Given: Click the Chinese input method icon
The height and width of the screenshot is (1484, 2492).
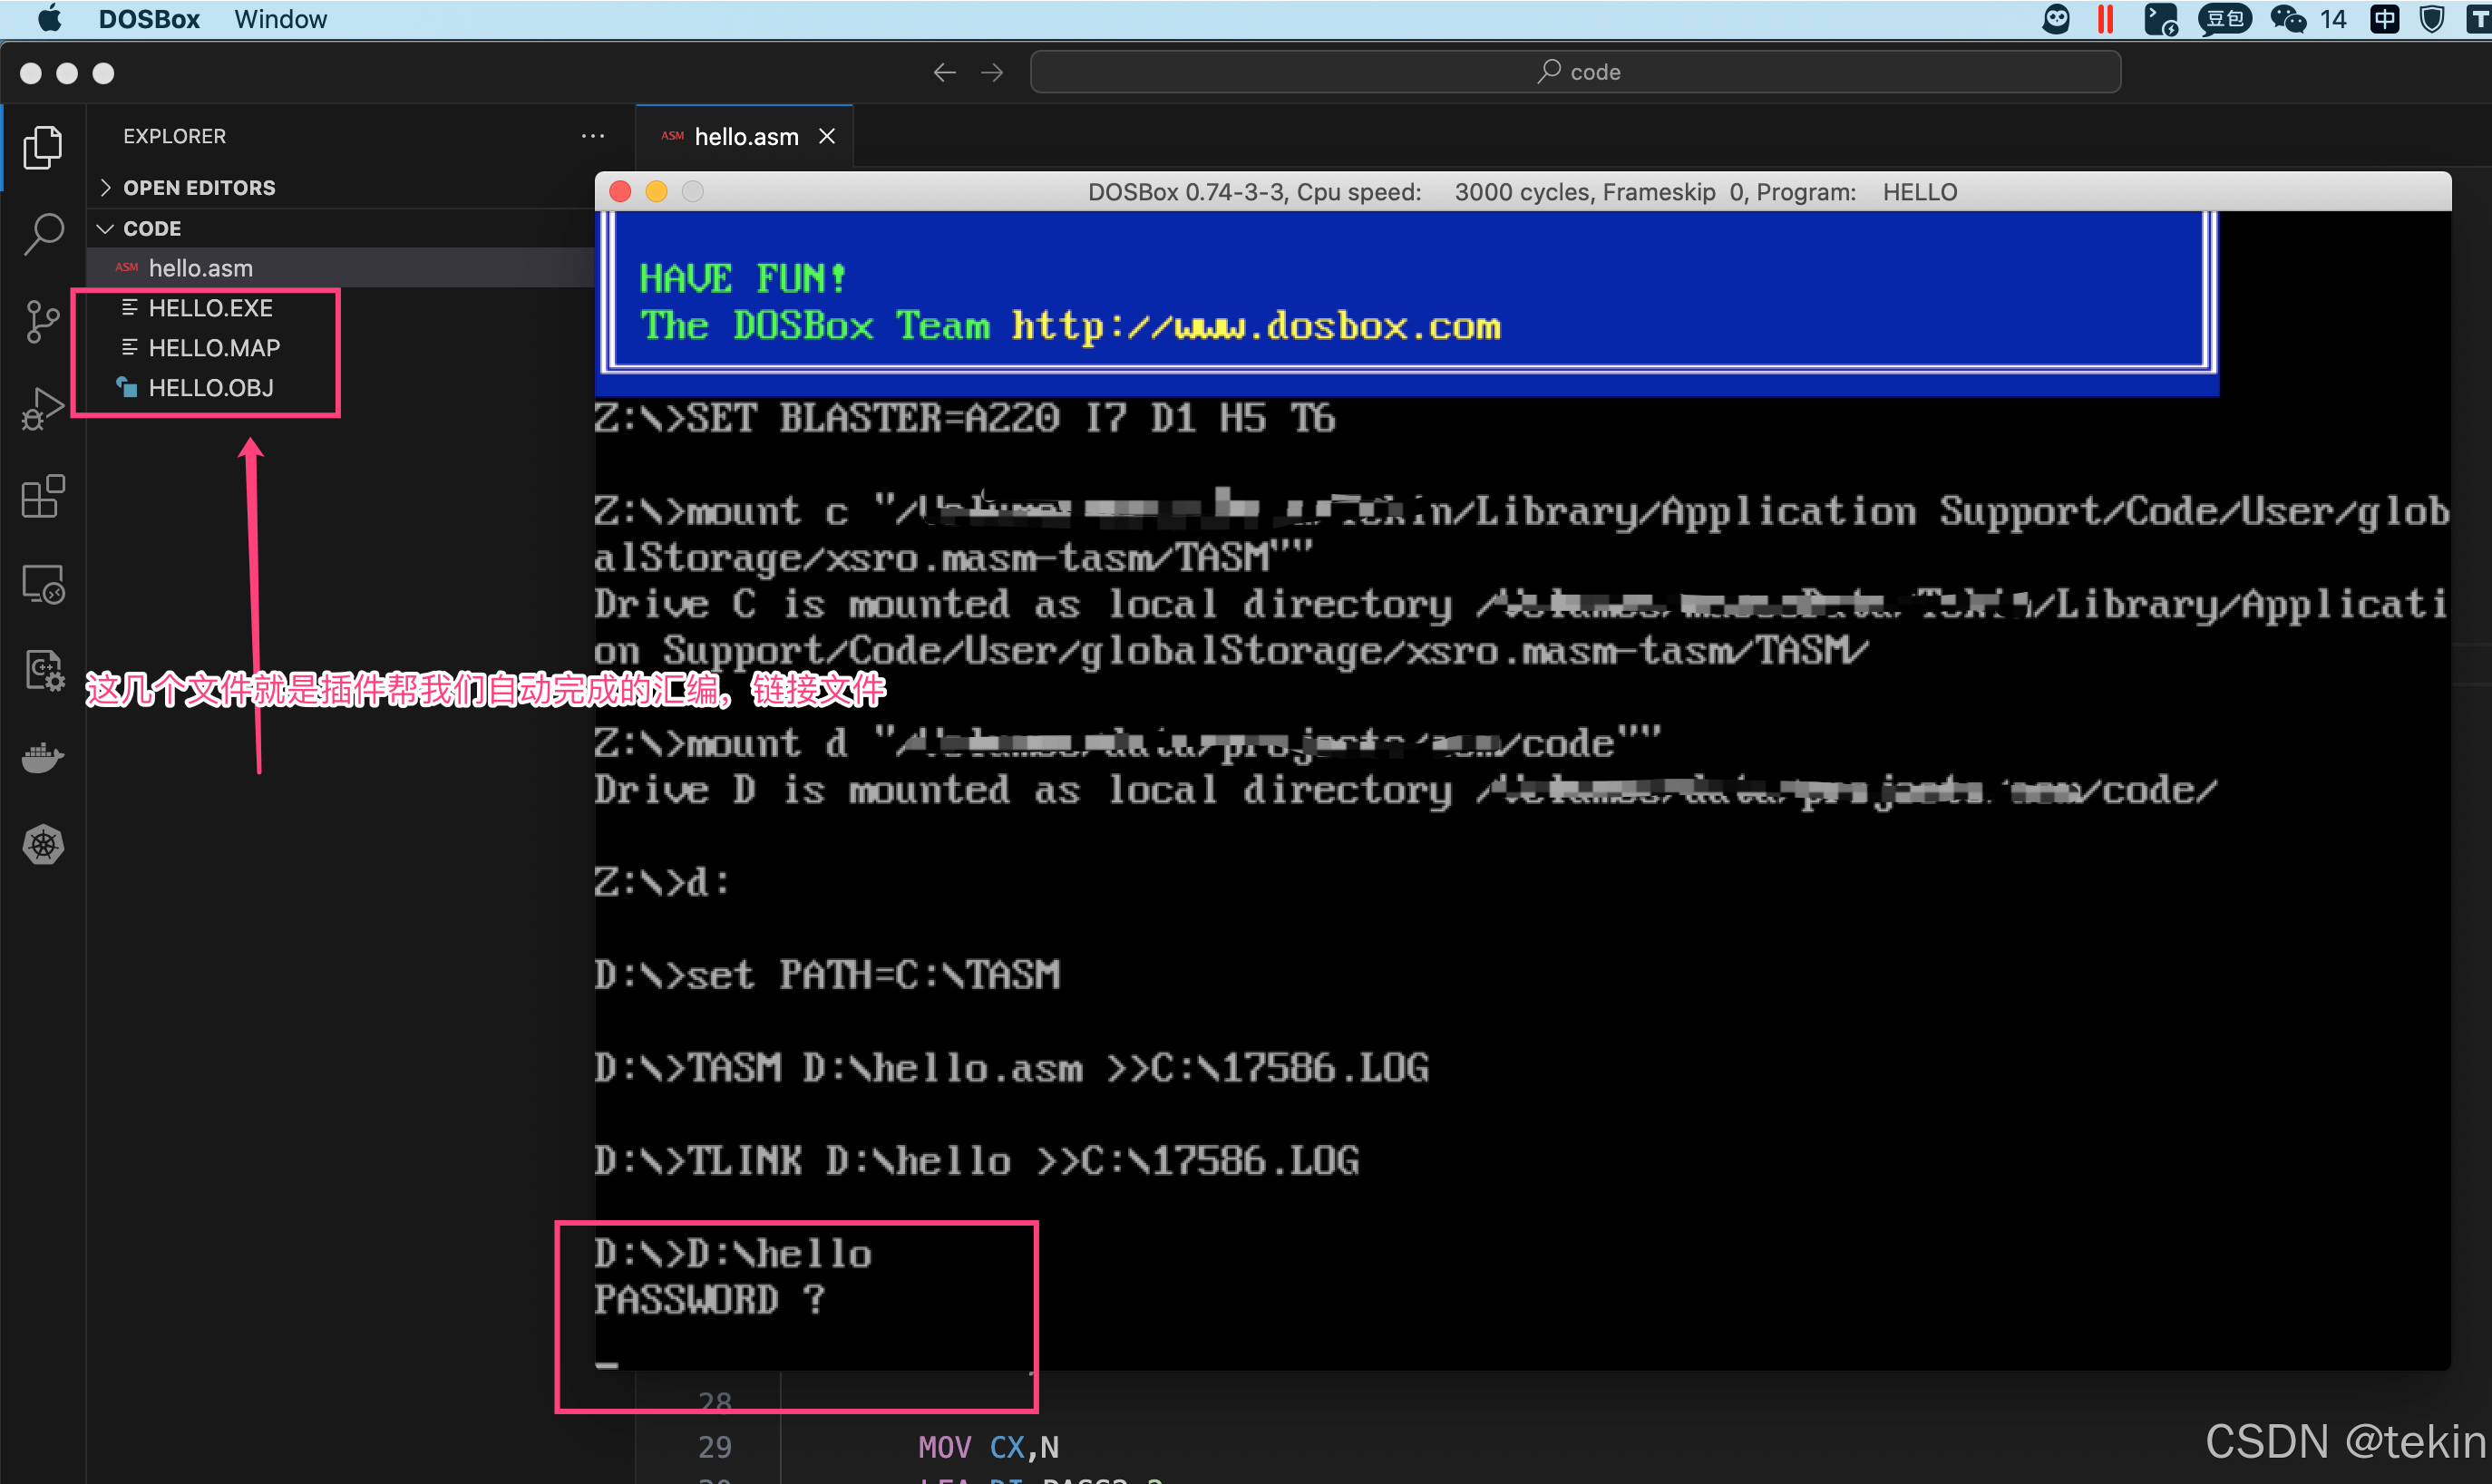Looking at the screenshot, I should (x=2384, y=19).
